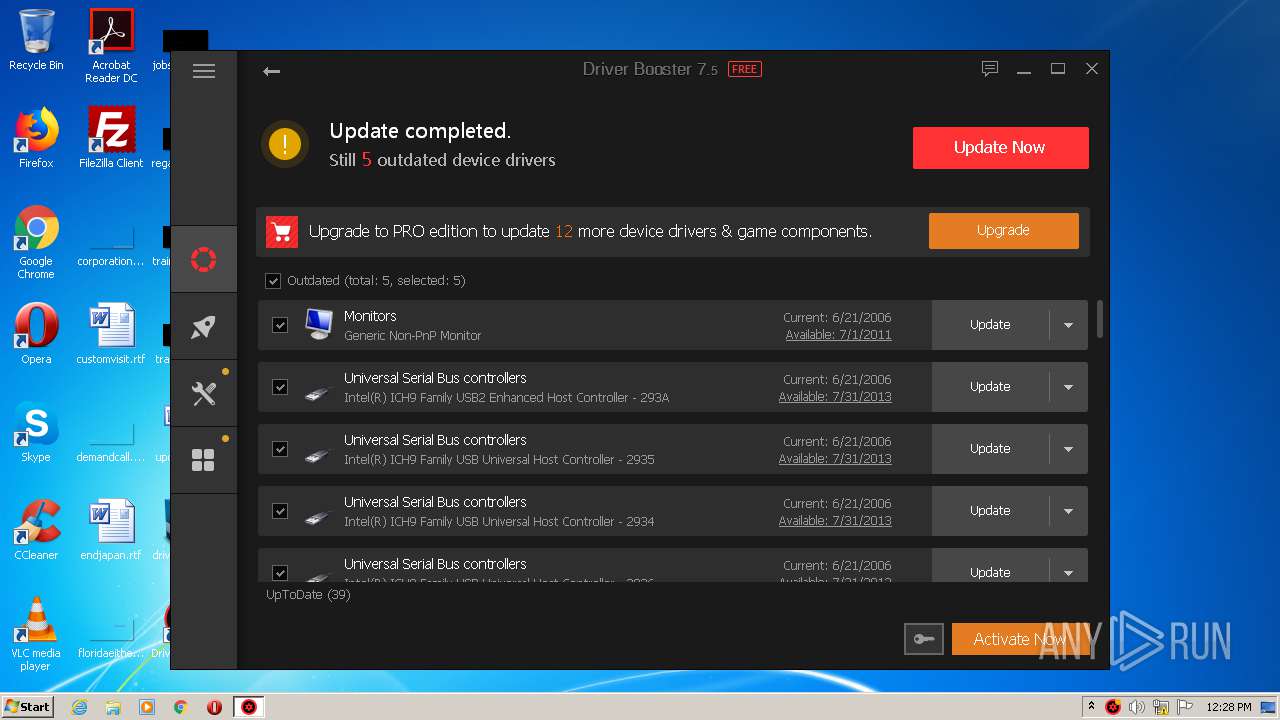Click the yellow exclamation warning icon
The height and width of the screenshot is (720, 1280).
(285, 145)
